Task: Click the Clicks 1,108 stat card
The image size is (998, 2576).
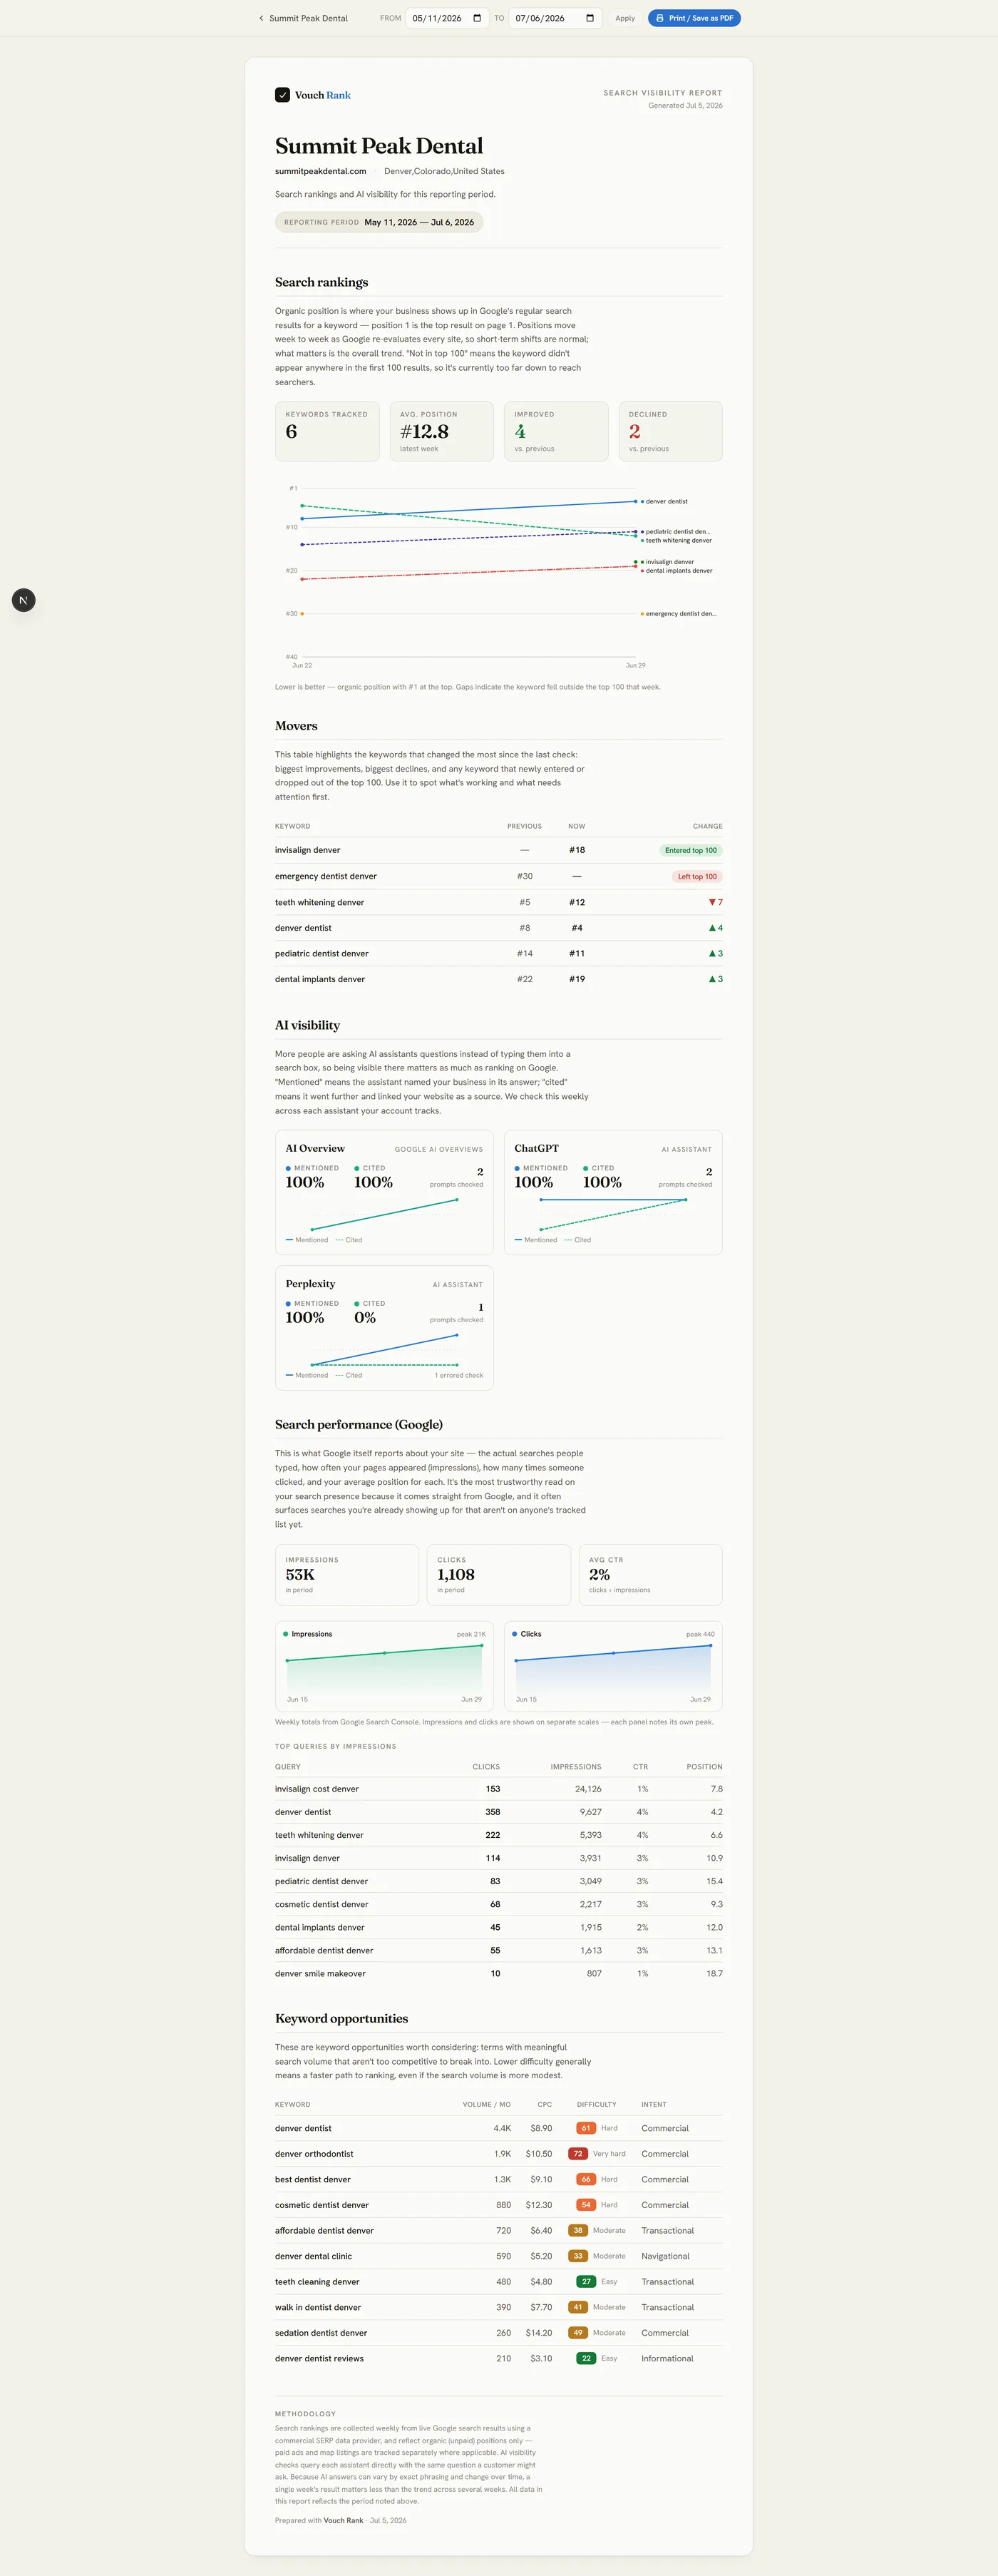Action: coord(499,1575)
